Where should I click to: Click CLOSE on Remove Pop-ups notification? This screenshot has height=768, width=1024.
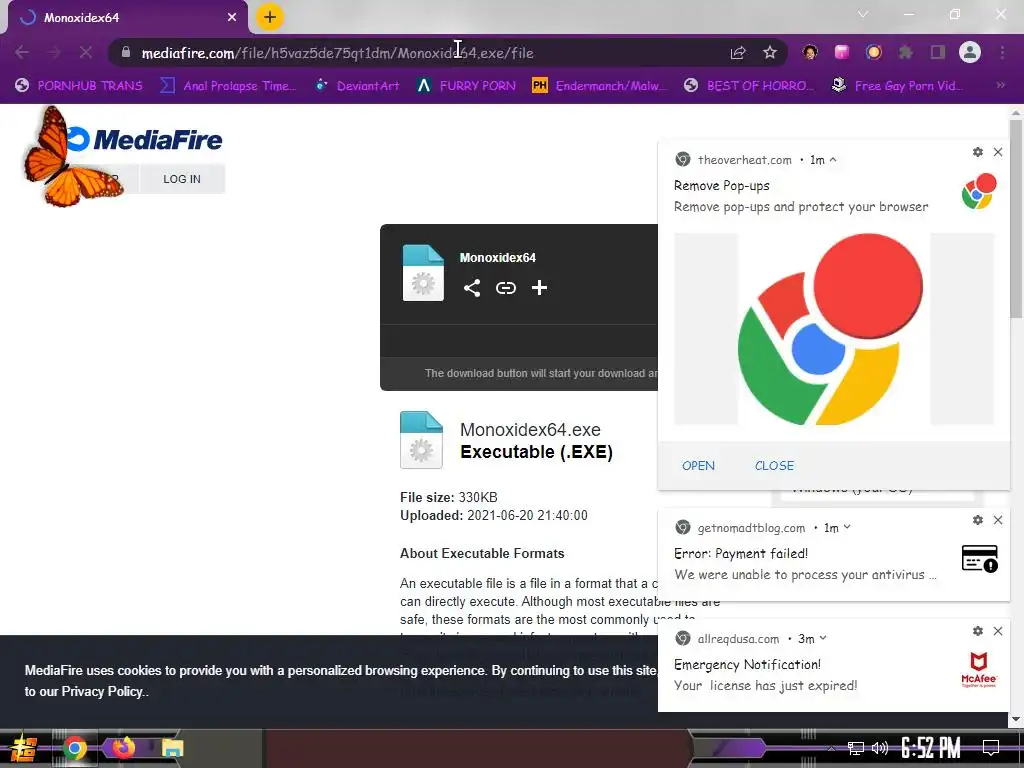pos(775,466)
